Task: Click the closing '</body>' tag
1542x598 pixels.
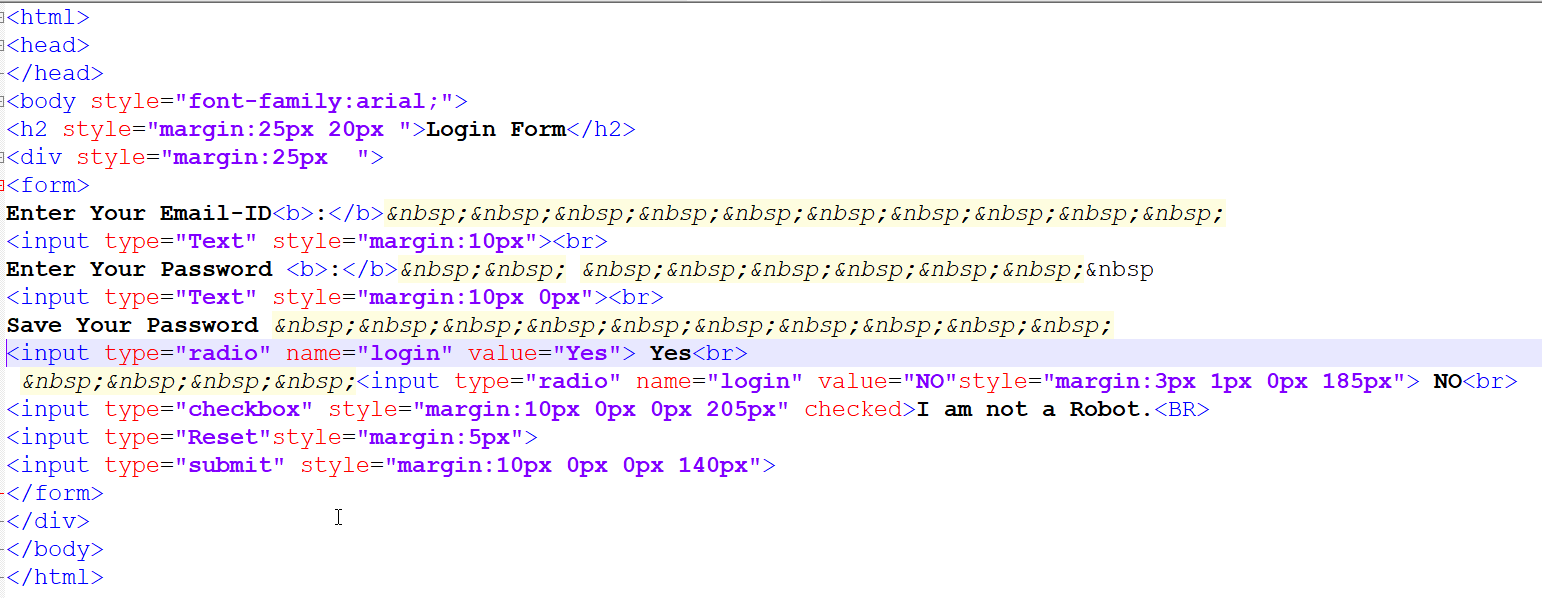Action: tap(55, 549)
